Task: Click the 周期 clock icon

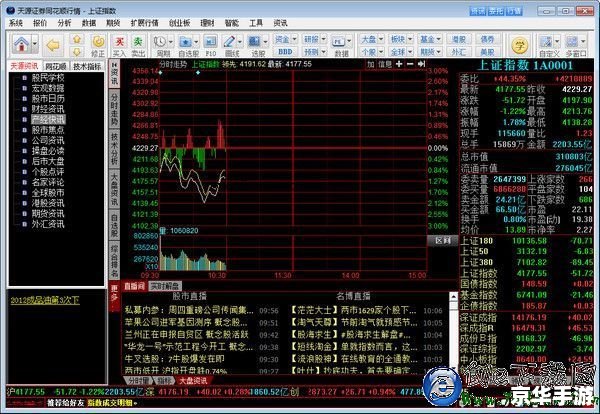Action: click(160, 41)
